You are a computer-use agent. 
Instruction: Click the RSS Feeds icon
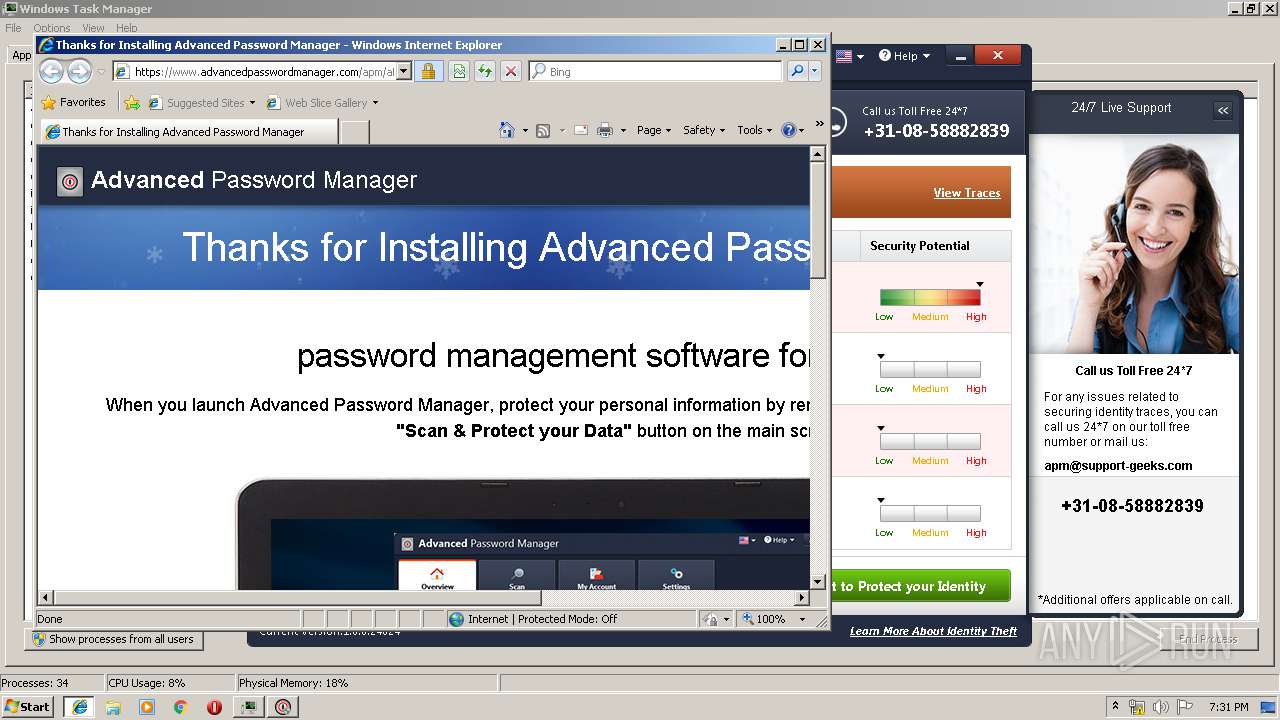pyautogui.click(x=543, y=130)
